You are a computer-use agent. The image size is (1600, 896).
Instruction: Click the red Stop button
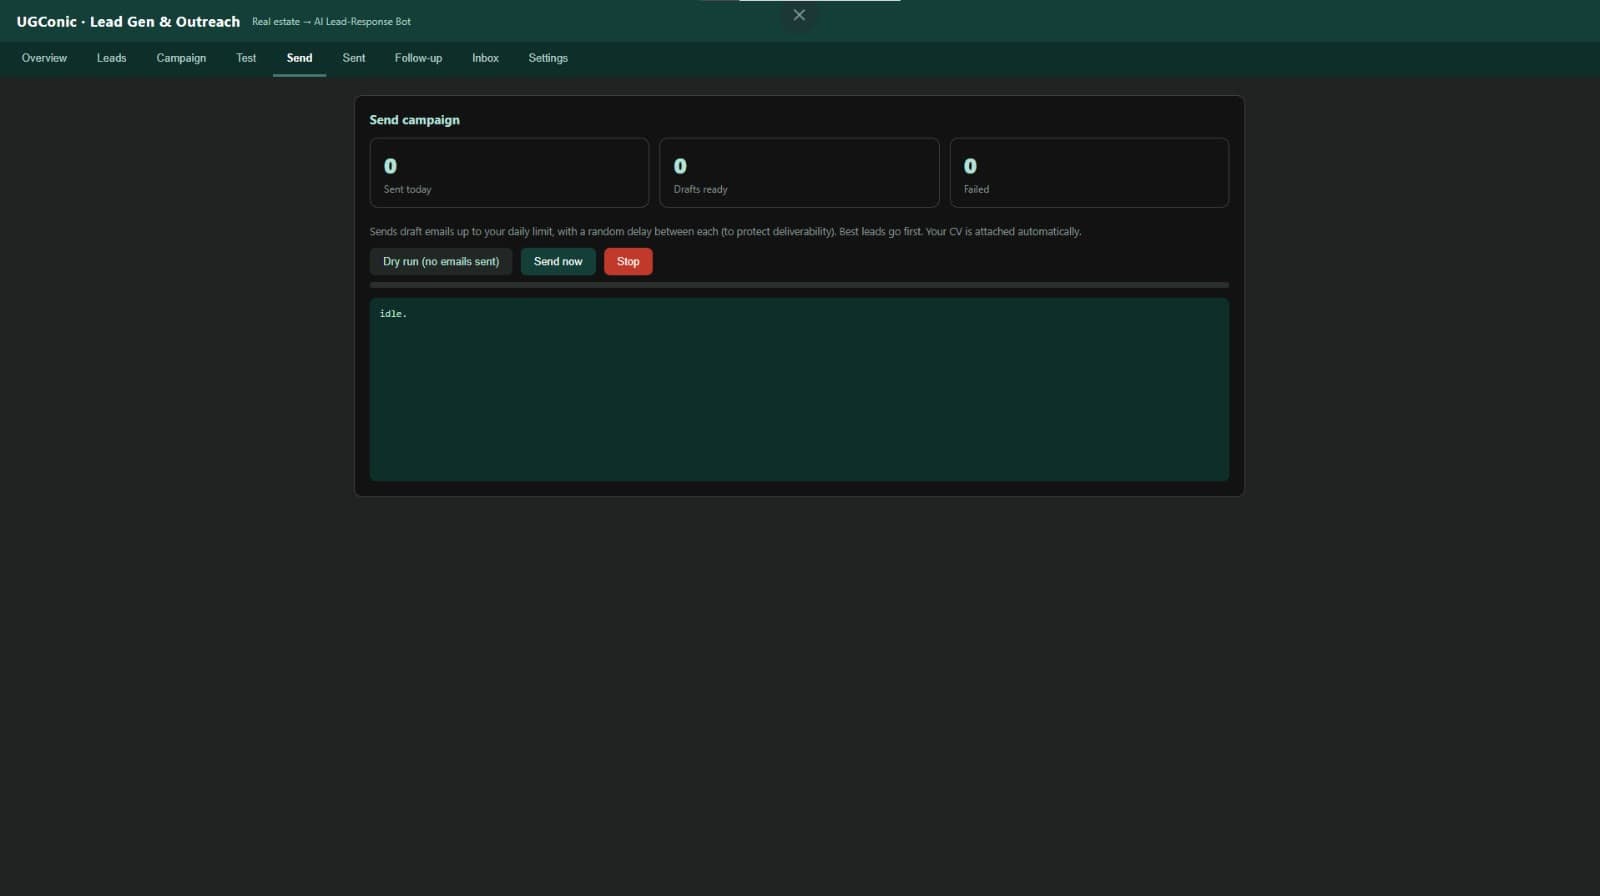click(628, 262)
